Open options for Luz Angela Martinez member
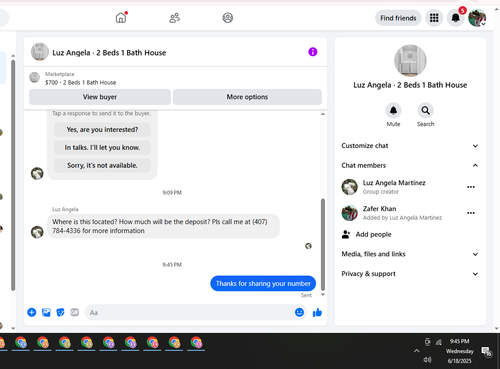500x369 pixels. point(471,187)
